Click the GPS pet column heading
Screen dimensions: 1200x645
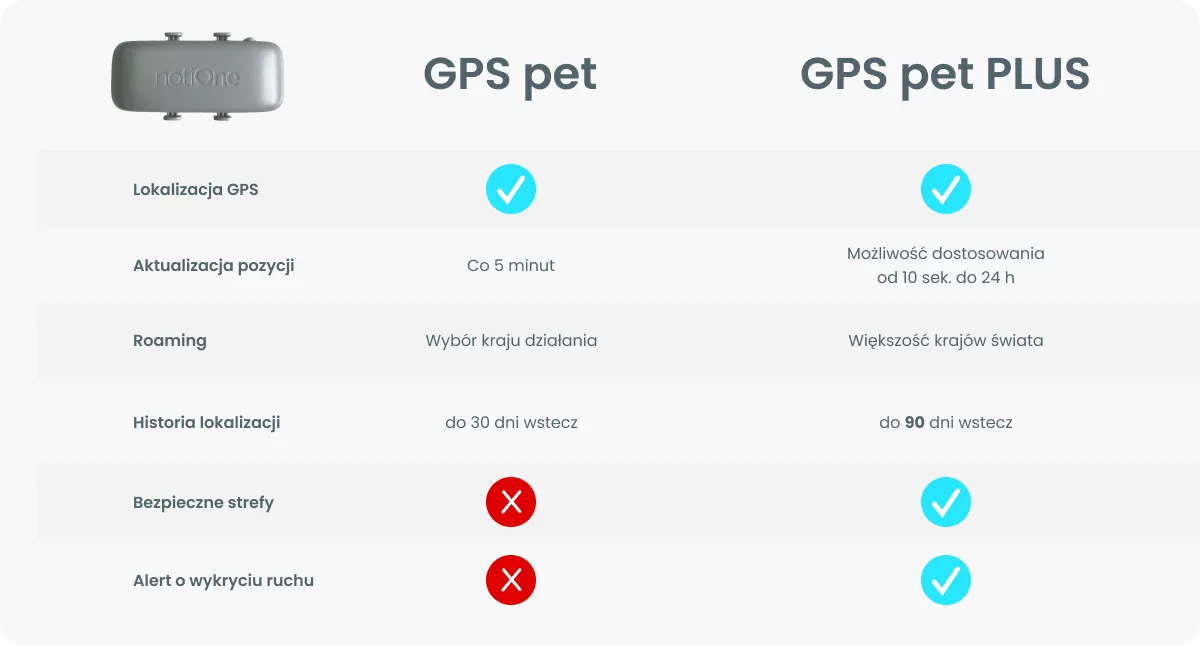coord(510,75)
